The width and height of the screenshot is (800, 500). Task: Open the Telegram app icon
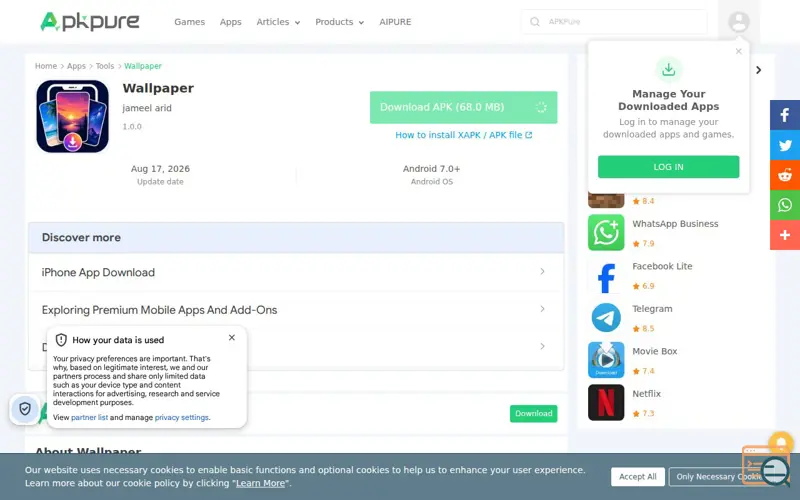point(606,317)
